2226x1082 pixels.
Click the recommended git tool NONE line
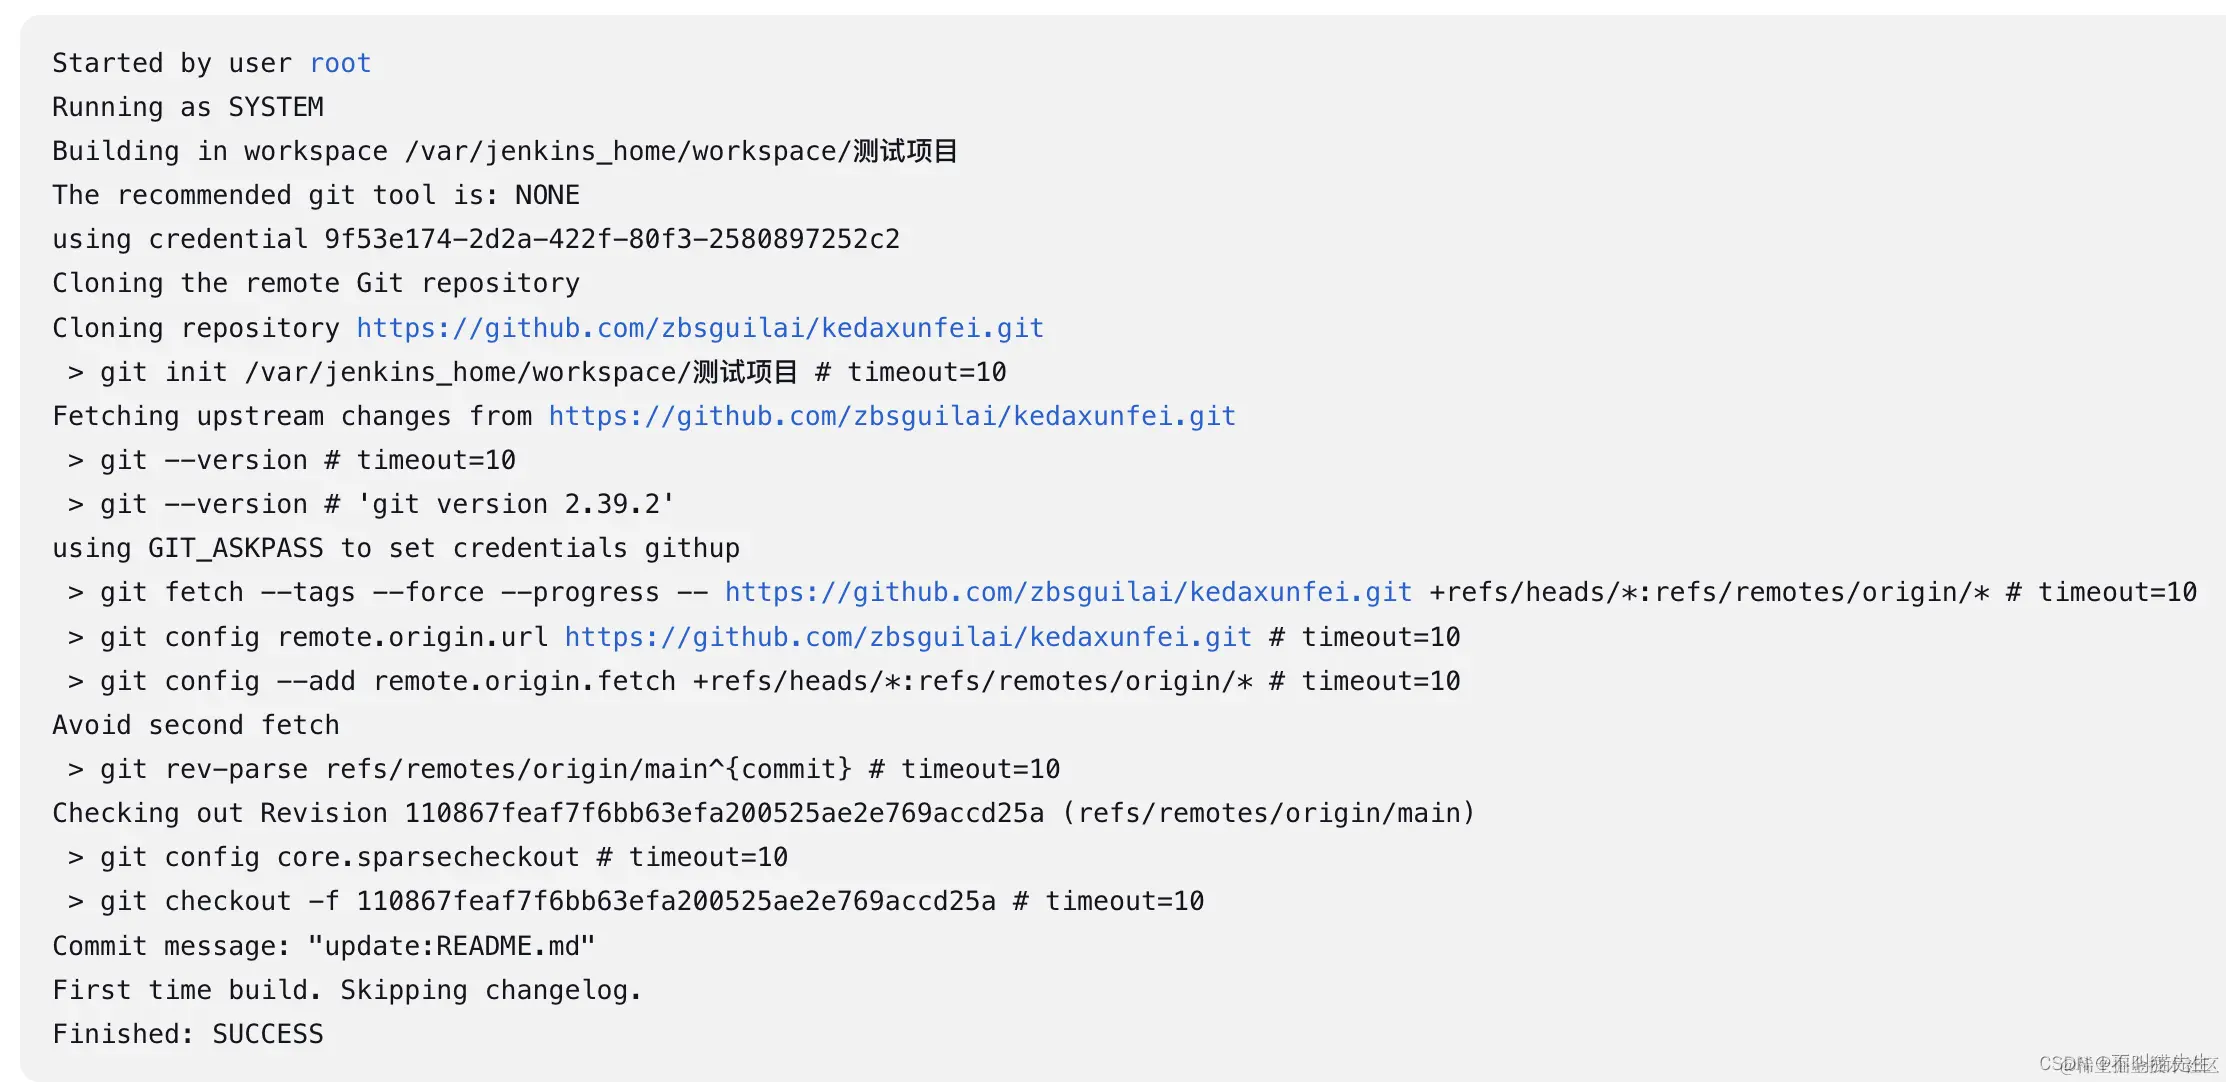(316, 195)
